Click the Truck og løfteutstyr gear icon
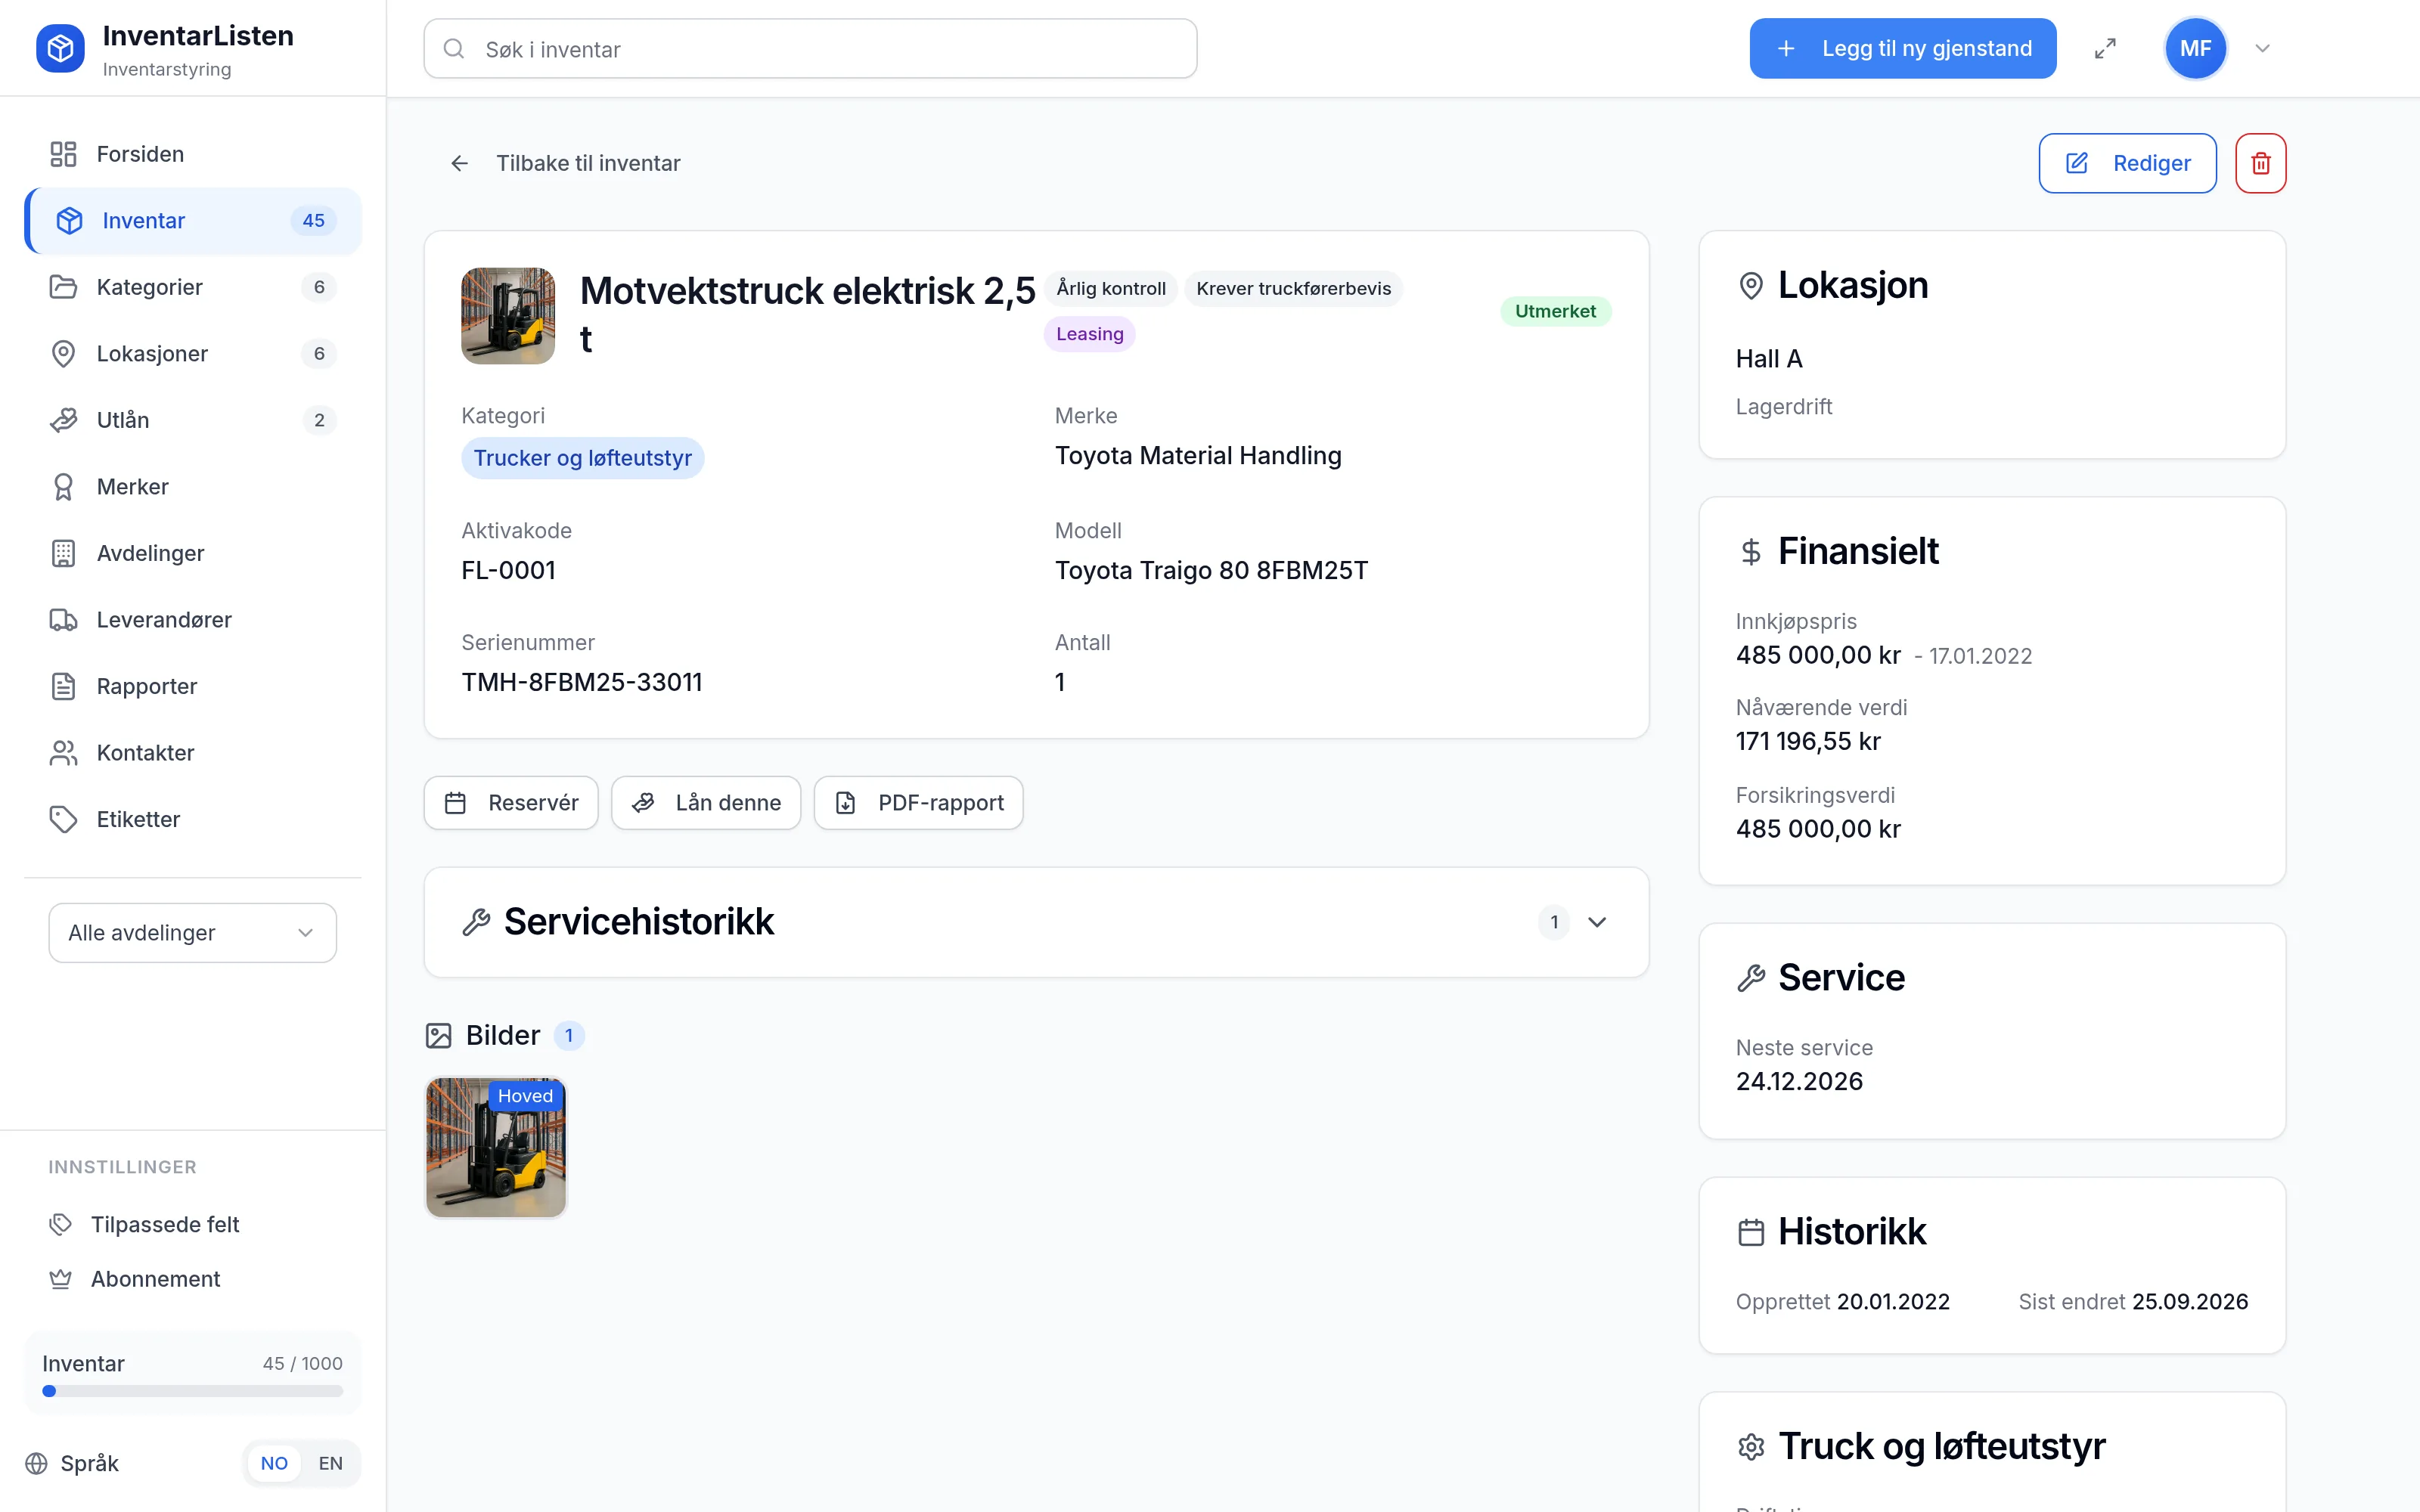2420x1512 pixels. pyautogui.click(x=1751, y=1447)
